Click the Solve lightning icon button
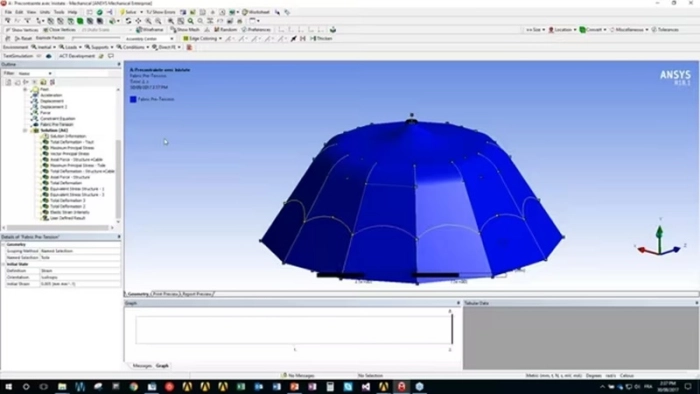 point(129,12)
